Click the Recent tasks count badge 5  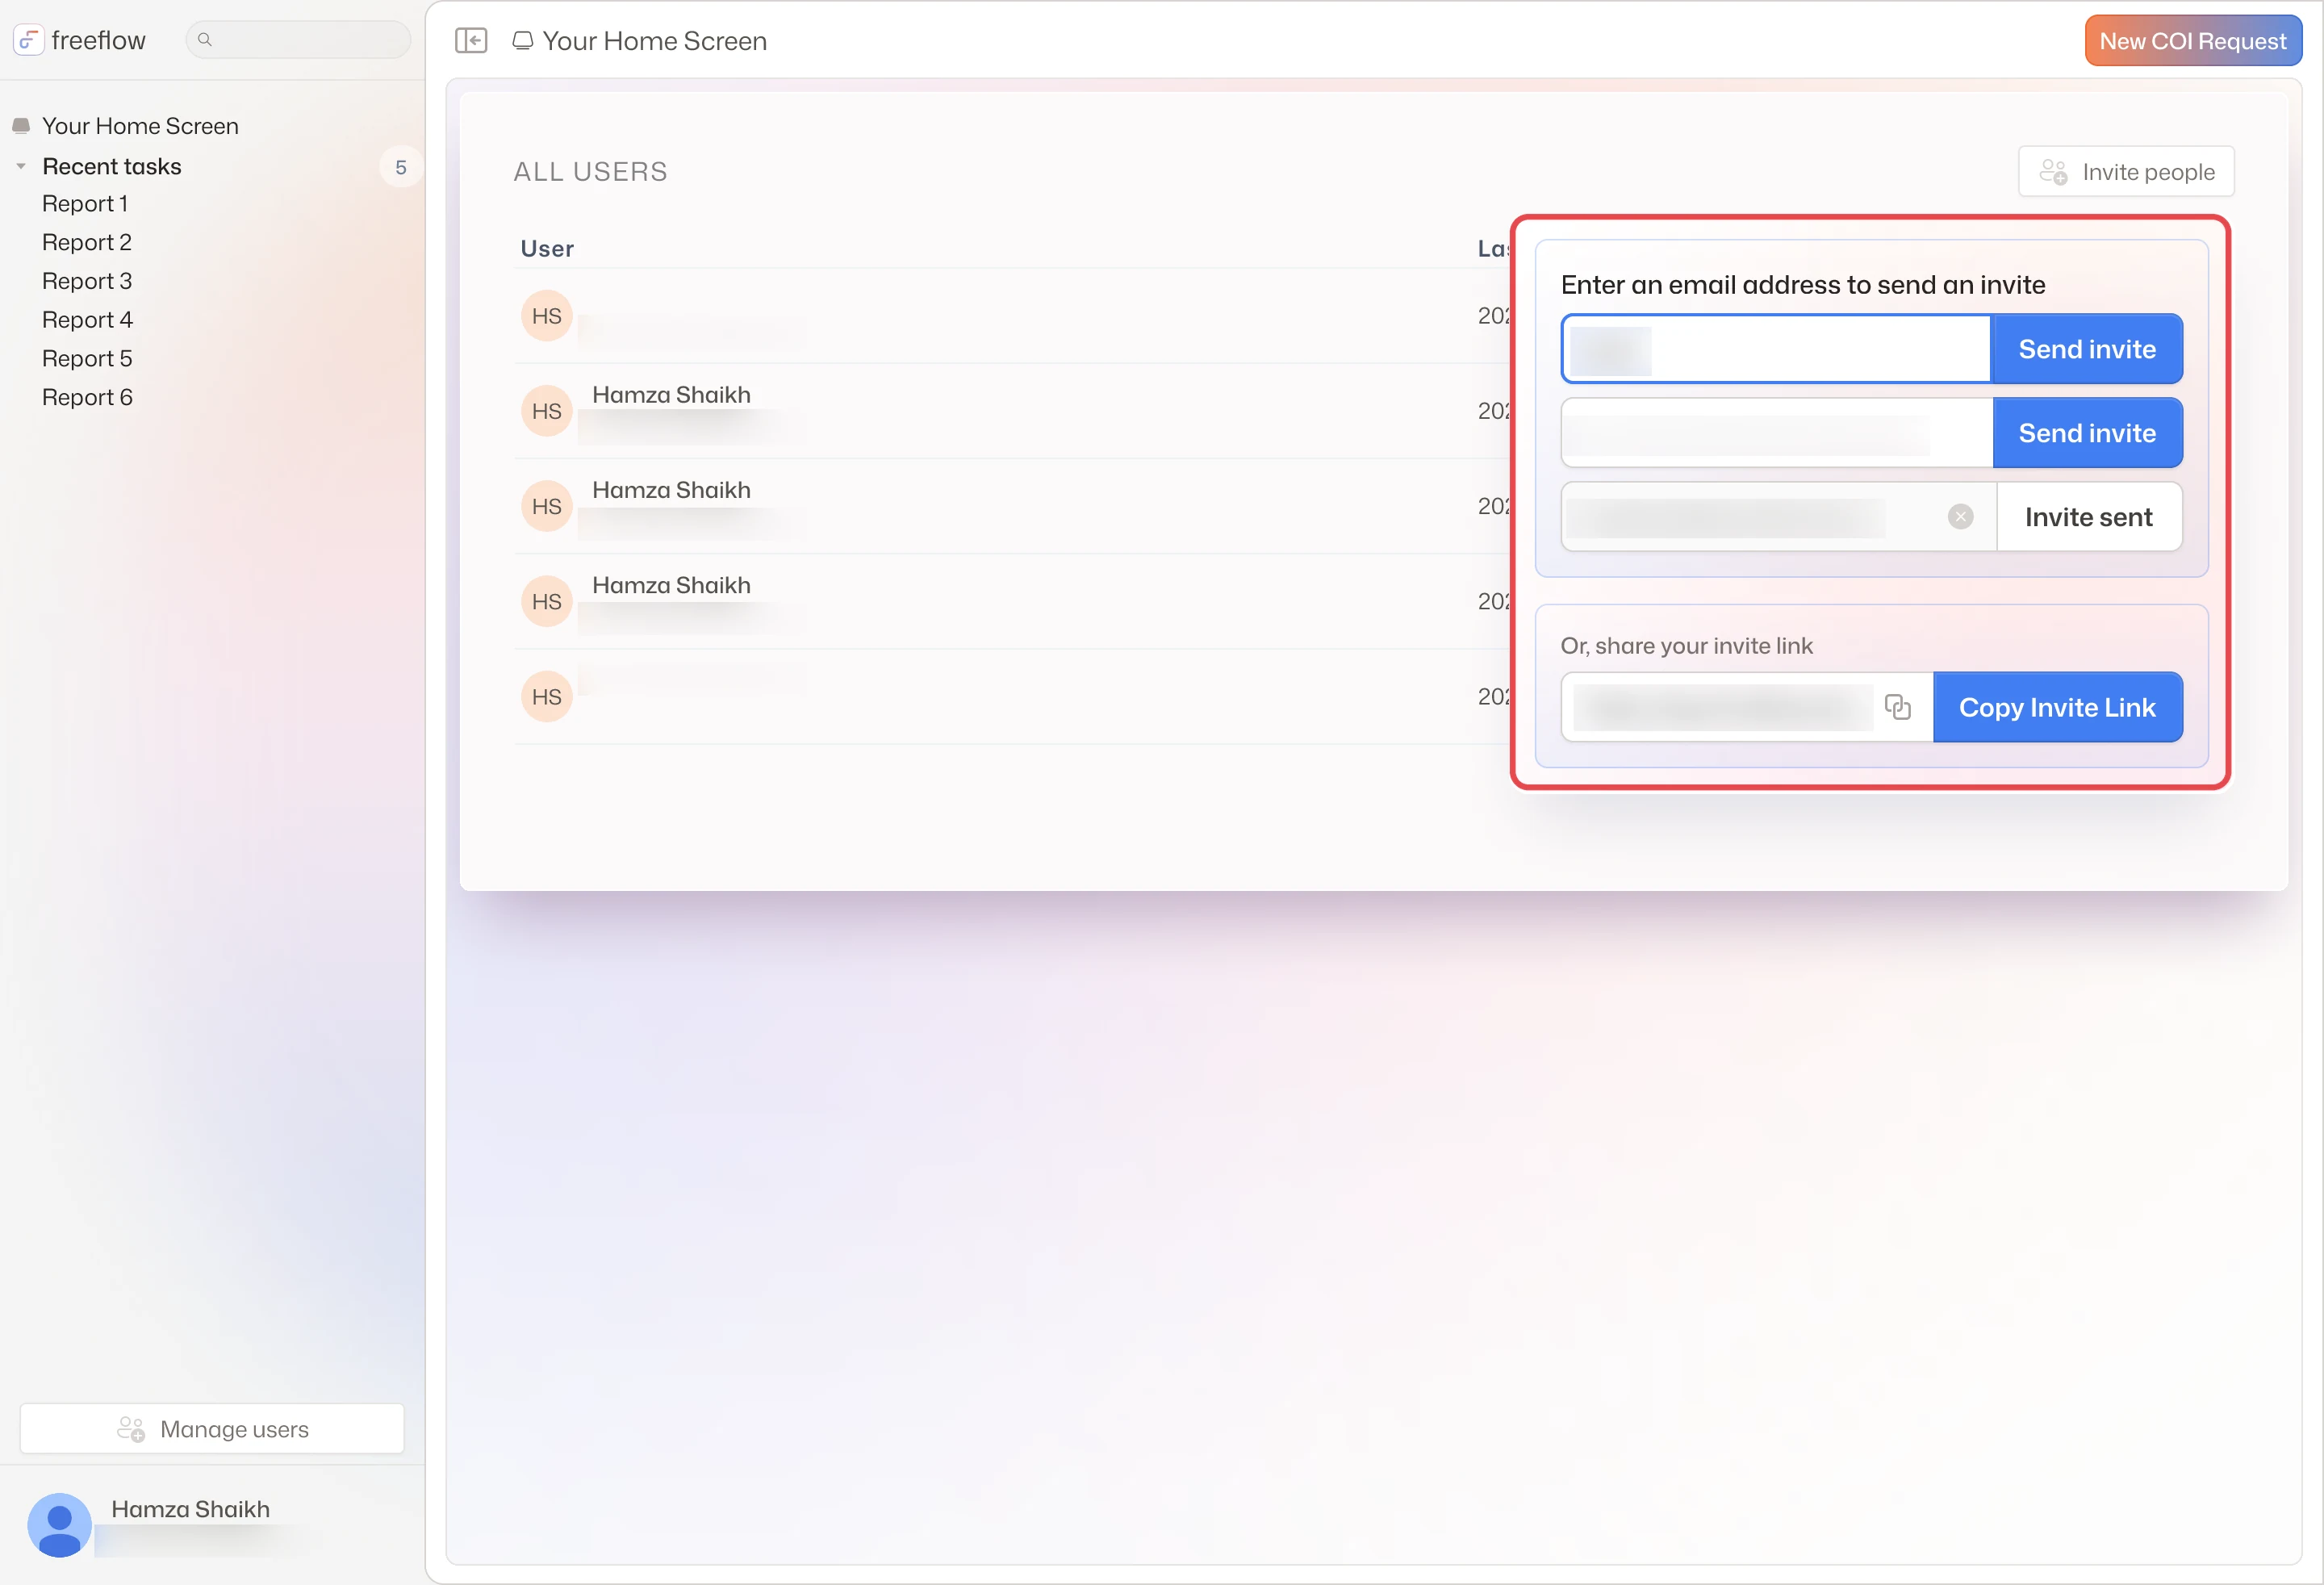(x=400, y=167)
